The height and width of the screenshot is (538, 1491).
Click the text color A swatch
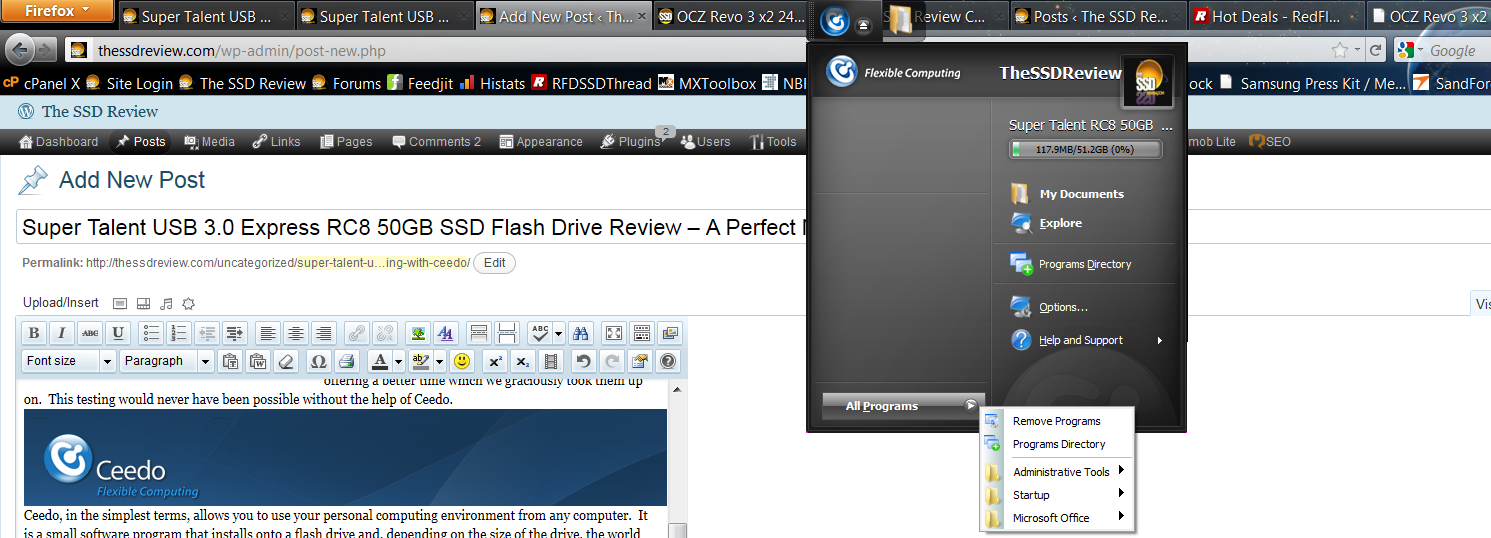tap(379, 361)
